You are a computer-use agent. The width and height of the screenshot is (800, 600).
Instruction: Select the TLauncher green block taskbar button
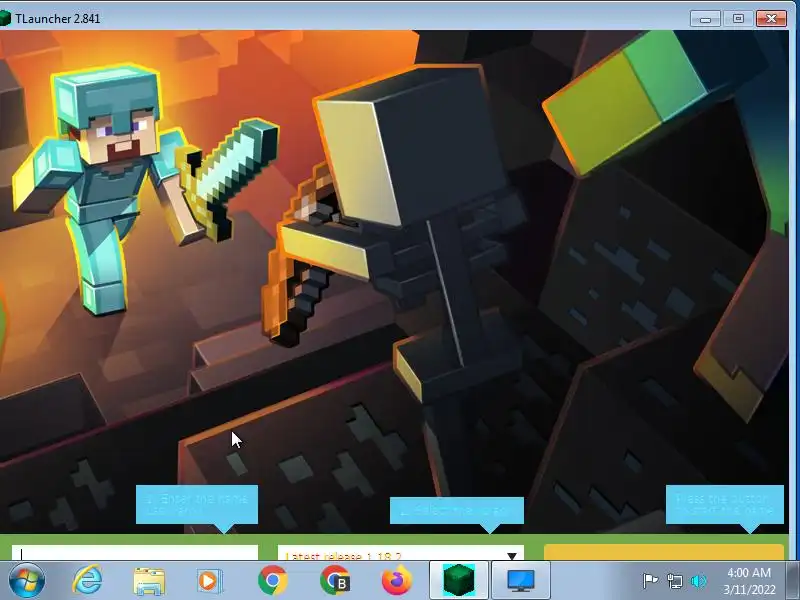[459, 580]
